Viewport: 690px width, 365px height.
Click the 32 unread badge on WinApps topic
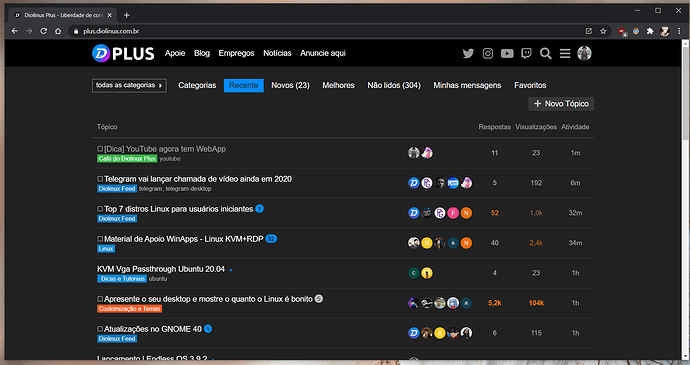pos(272,239)
